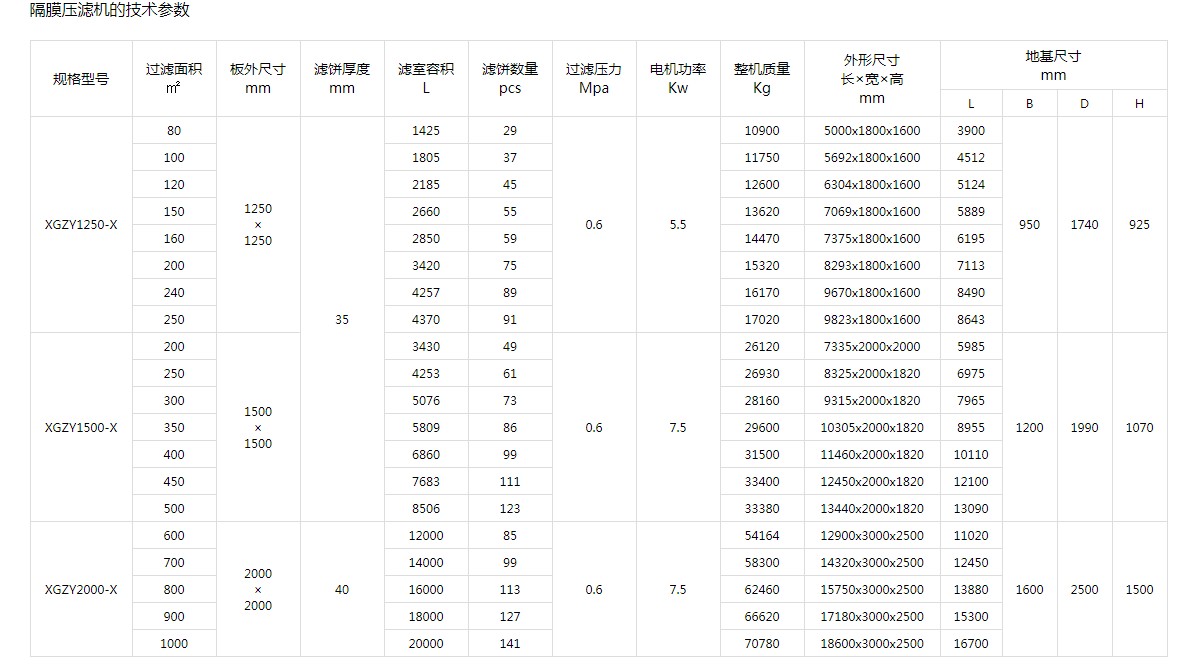Select the 18600x3000x2500 dimension cell
Viewport: 1196px width, 667px height.
[x=872, y=643]
